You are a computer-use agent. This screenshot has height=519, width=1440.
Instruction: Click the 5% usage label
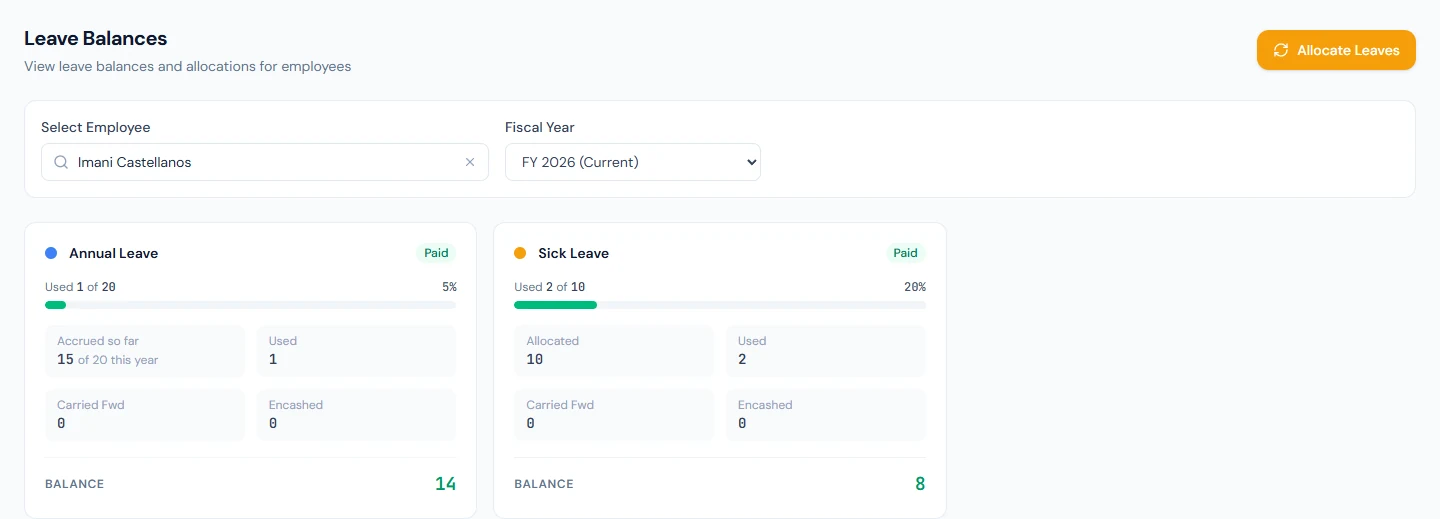point(449,287)
